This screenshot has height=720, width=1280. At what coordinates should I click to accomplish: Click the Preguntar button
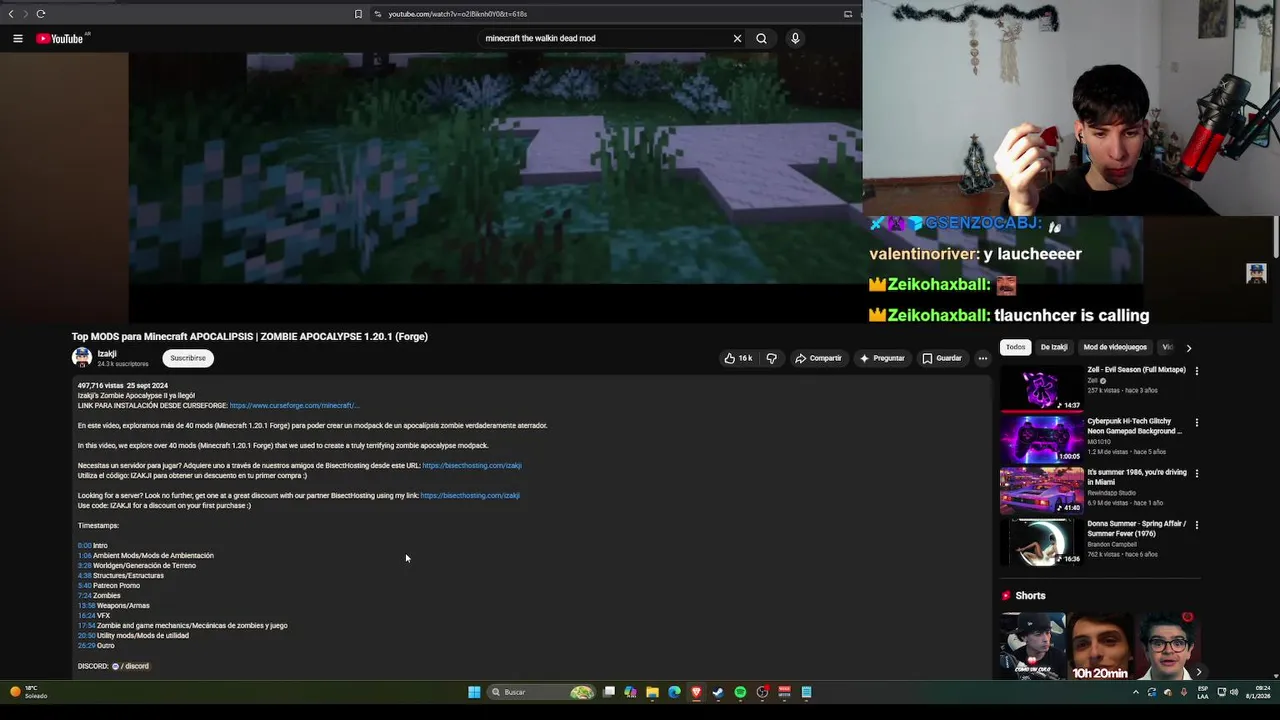[x=882, y=358]
